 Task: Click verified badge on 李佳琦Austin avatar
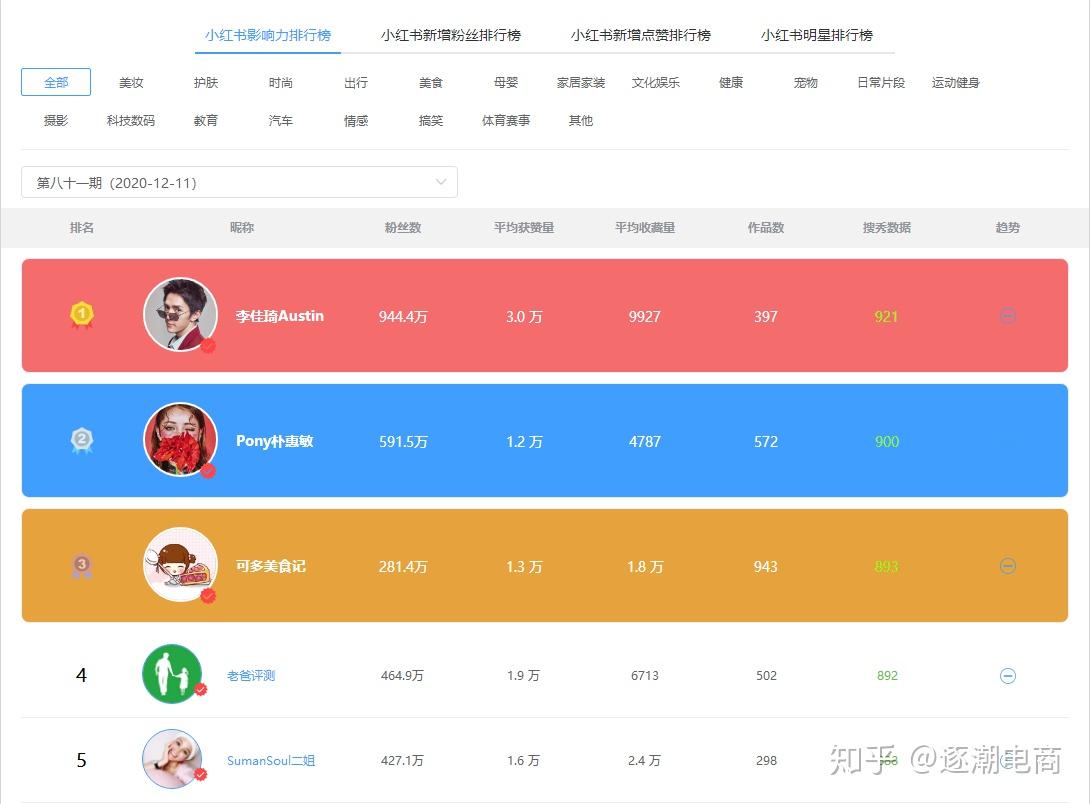(208, 345)
